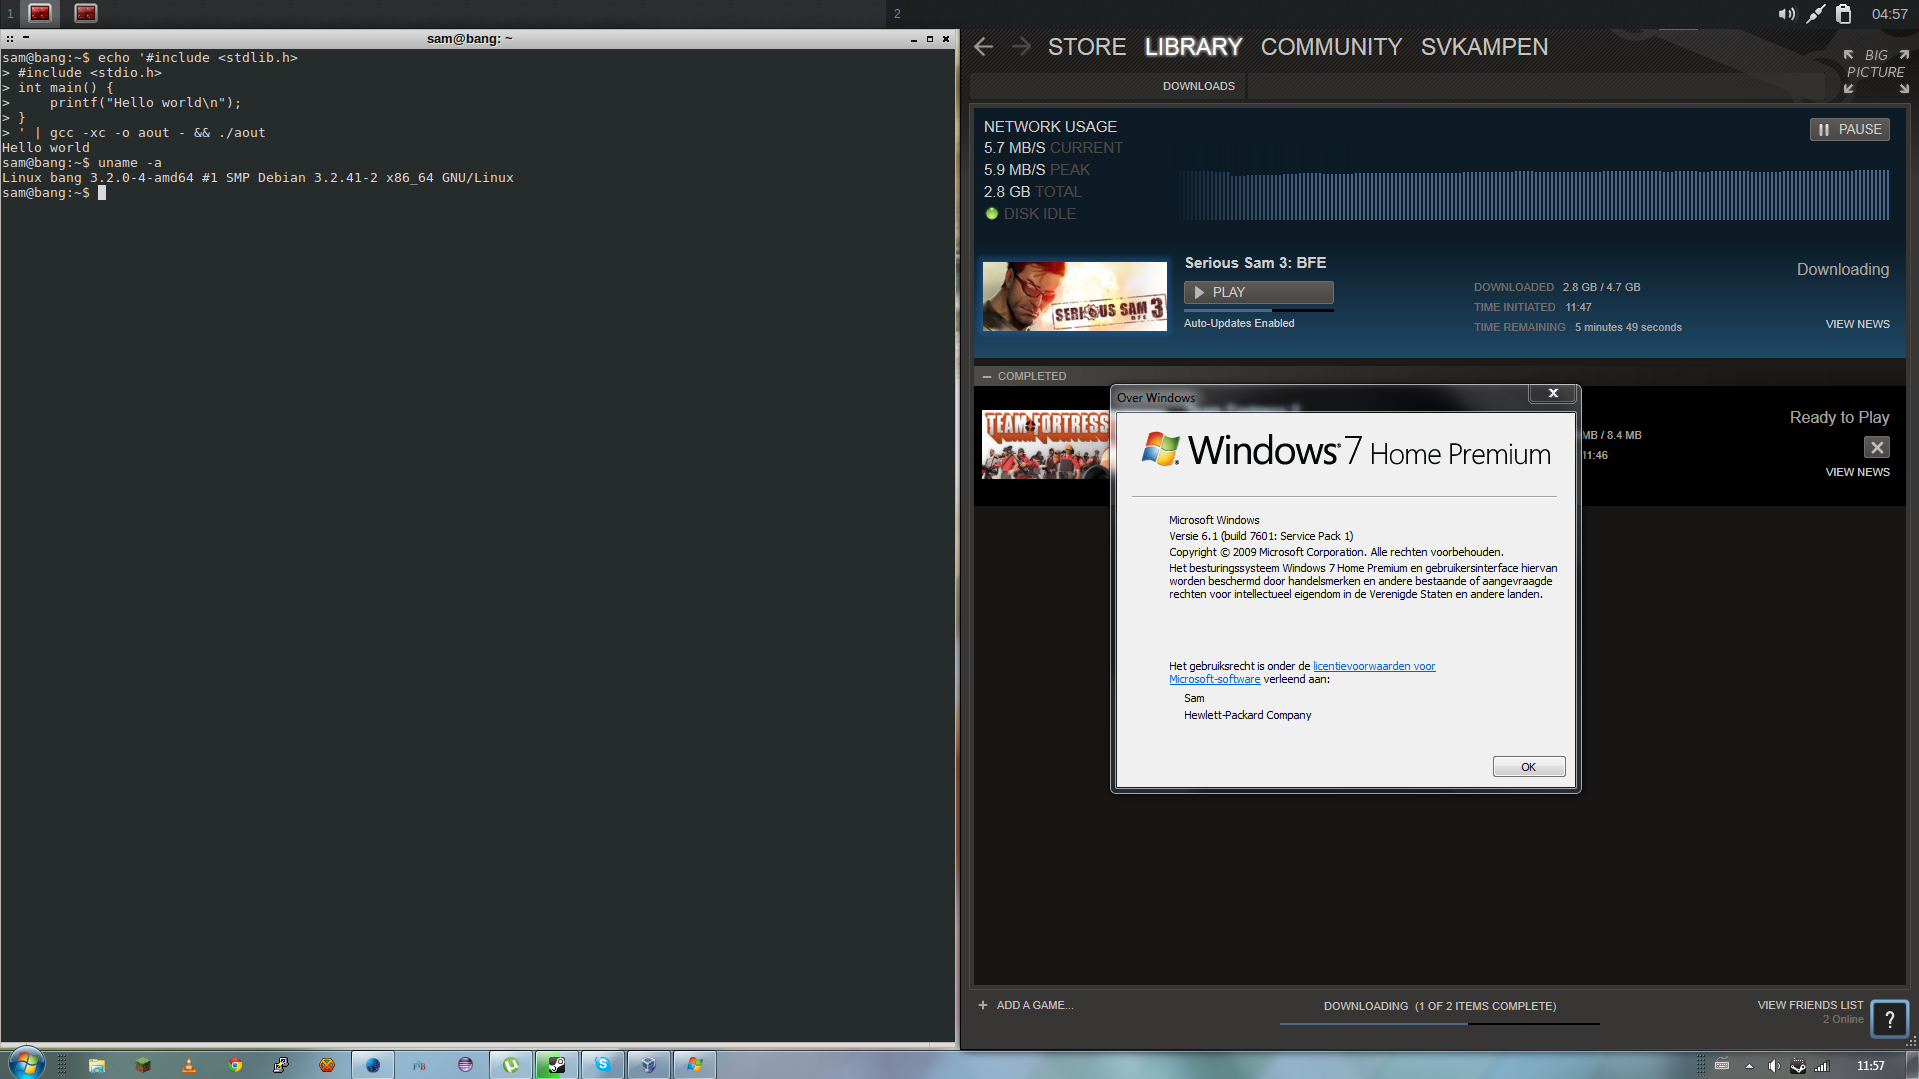The height and width of the screenshot is (1079, 1919).
Task: Open the Steam help question mark
Action: (x=1889, y=1019)
